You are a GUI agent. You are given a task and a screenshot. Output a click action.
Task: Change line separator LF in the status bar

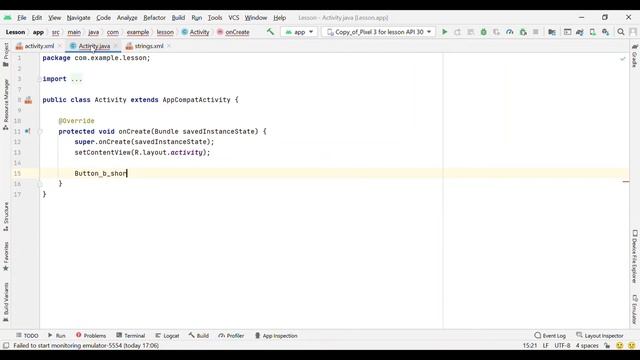[x=545, y=345]
